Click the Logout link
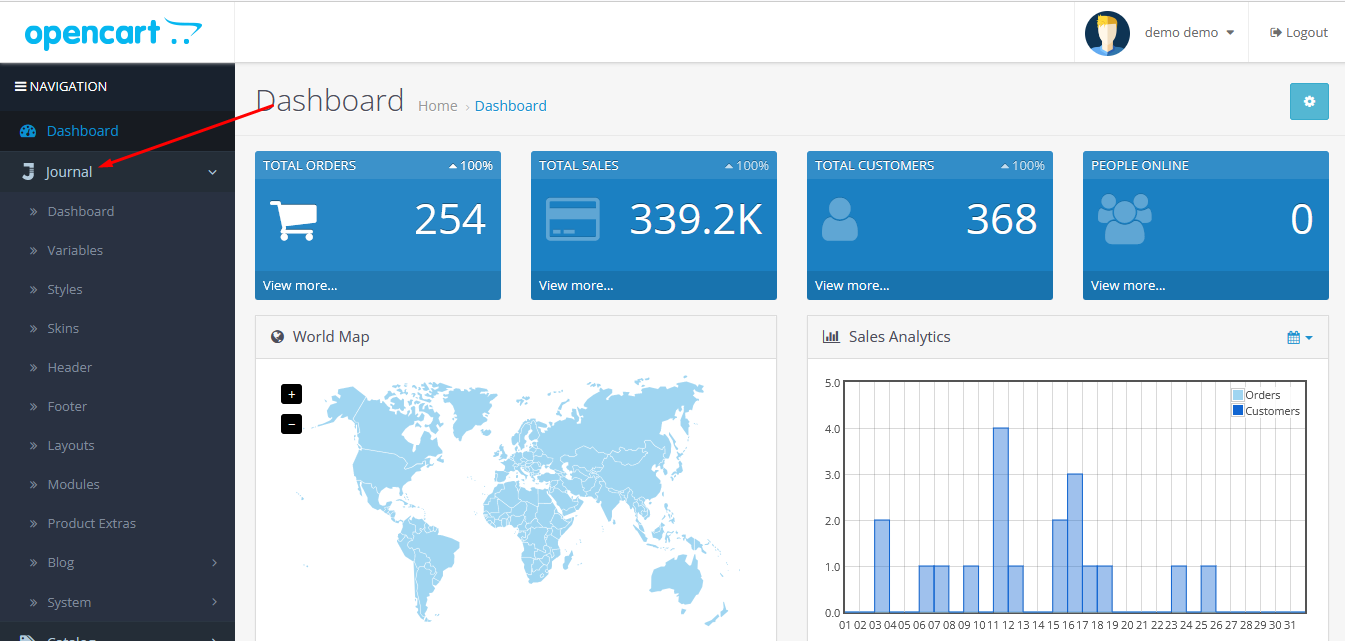The height and width of the screenshot is (641, 1345). (x=1299, y=33)
